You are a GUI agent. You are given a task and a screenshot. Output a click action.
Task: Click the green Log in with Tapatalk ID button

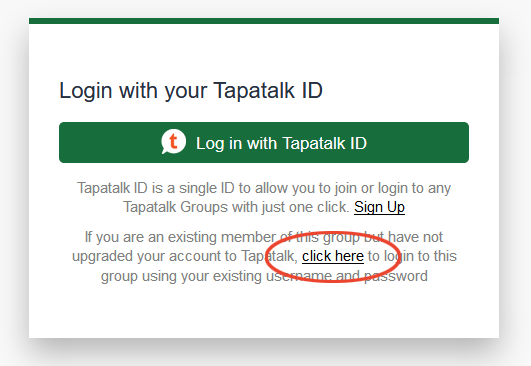tap(264, 143)
